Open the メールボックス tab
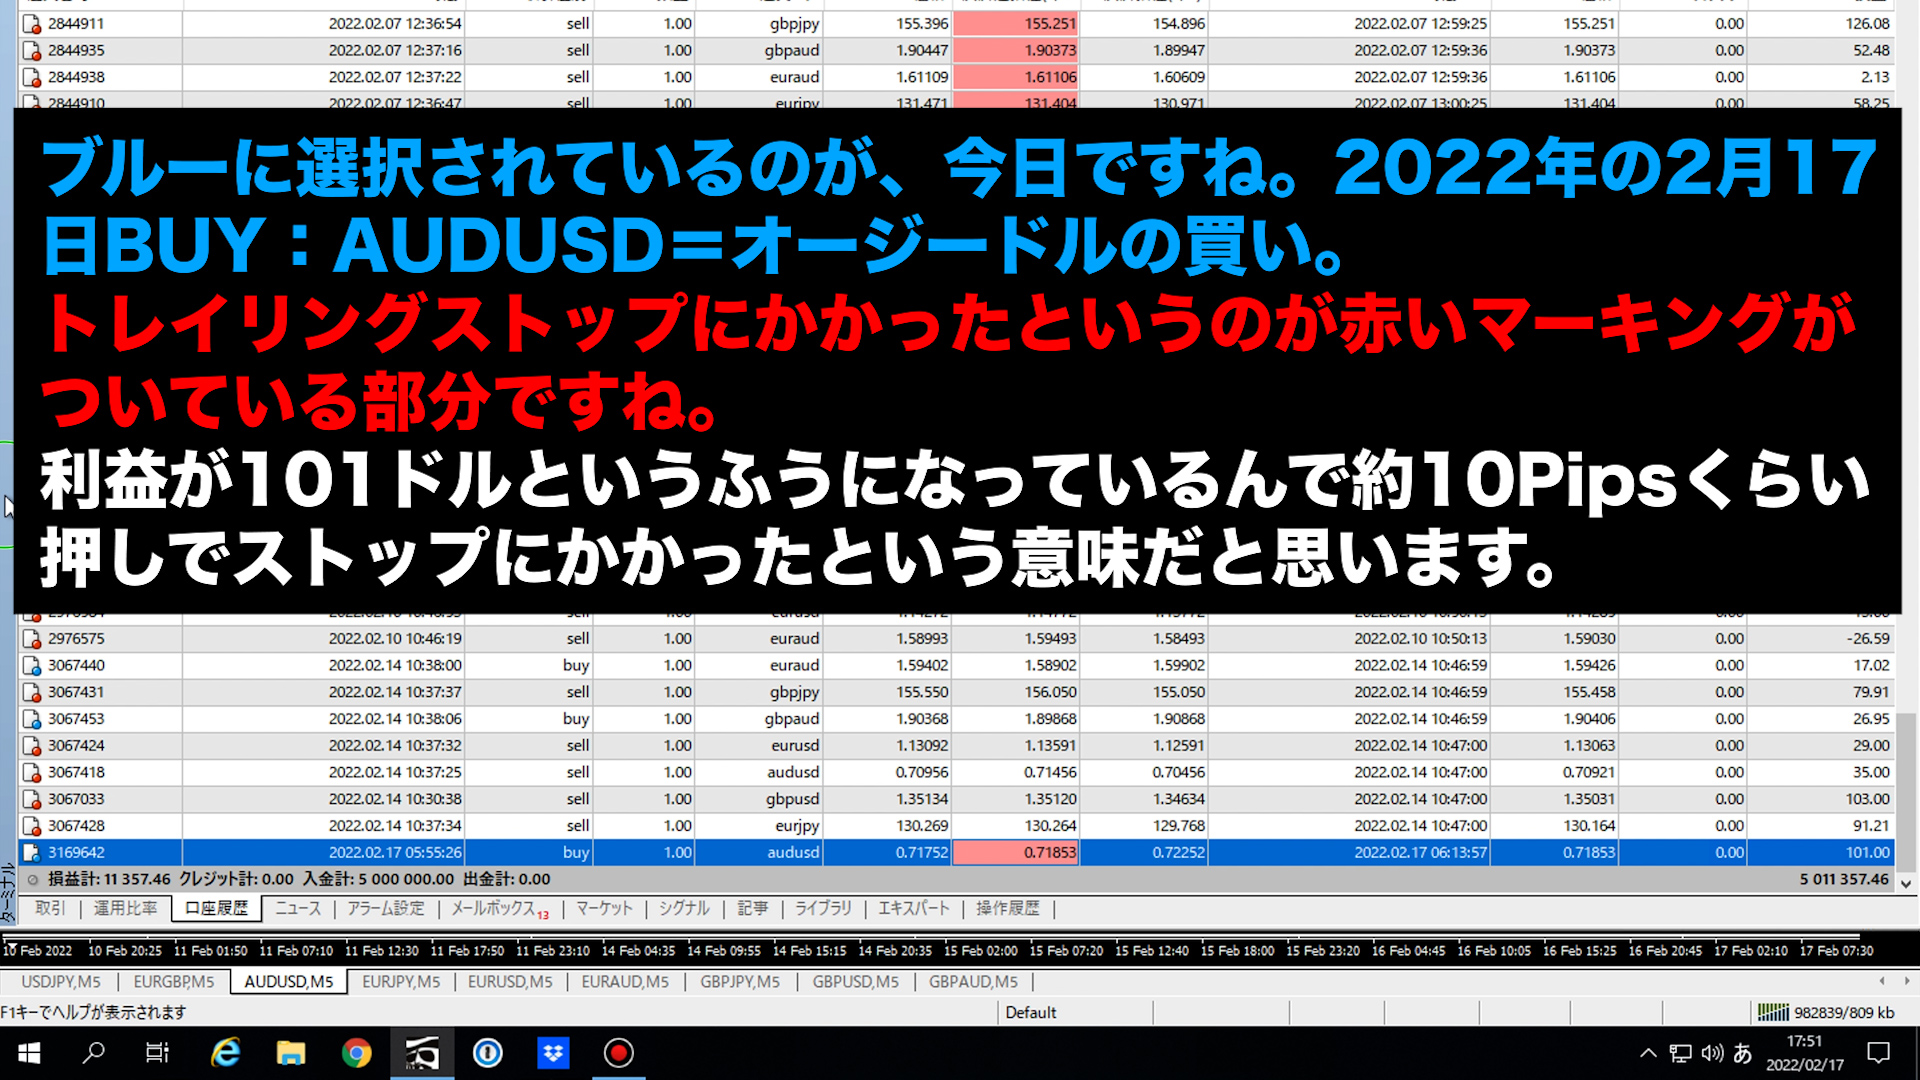 coord(494,908)
